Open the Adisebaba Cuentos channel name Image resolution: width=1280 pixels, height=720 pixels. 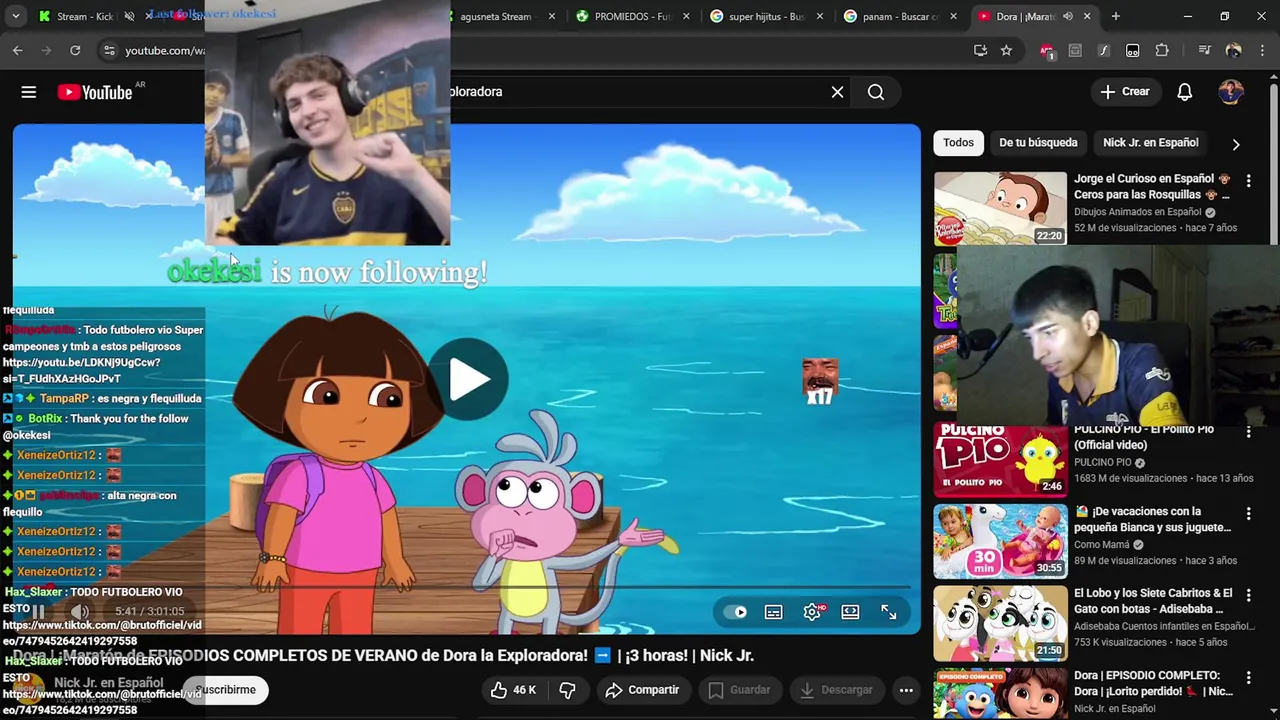pyautogui.click(x=1164, y=627)
